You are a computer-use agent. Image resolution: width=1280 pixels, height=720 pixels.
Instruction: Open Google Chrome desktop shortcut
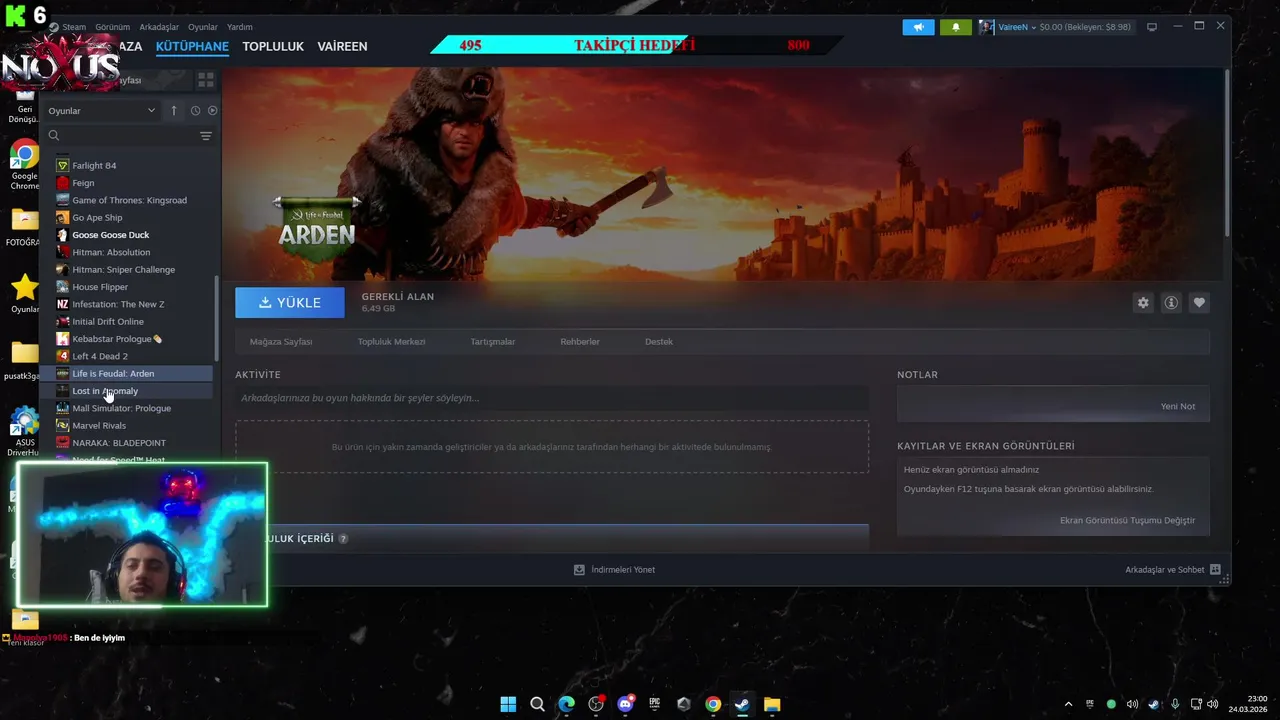click(24, 164)
